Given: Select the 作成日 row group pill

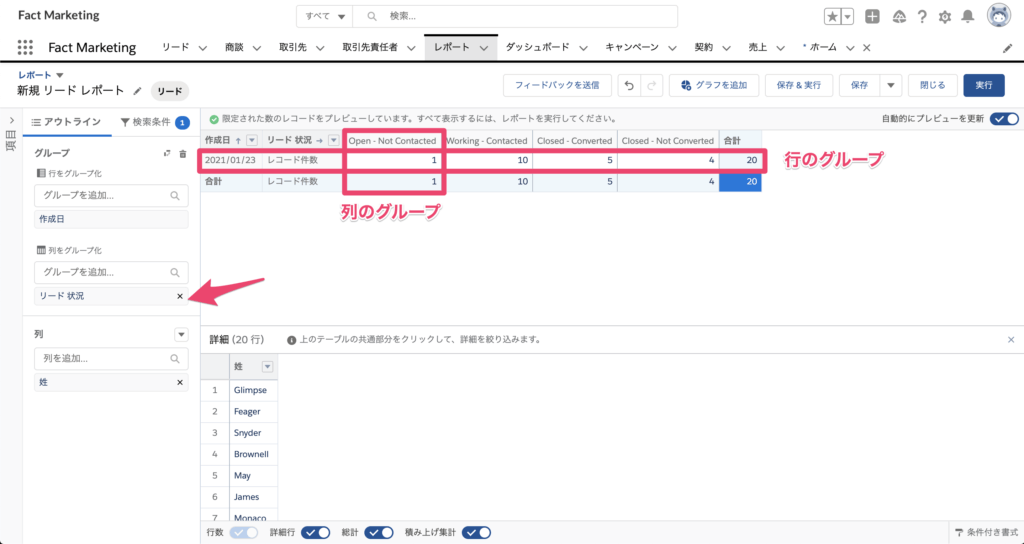Looking at the screenshot, I should point(111,219).
